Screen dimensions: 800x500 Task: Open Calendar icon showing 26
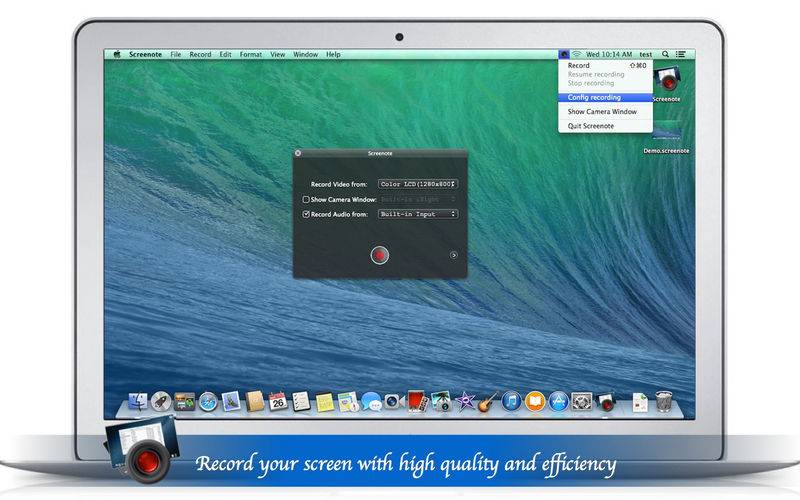[278, 402]
